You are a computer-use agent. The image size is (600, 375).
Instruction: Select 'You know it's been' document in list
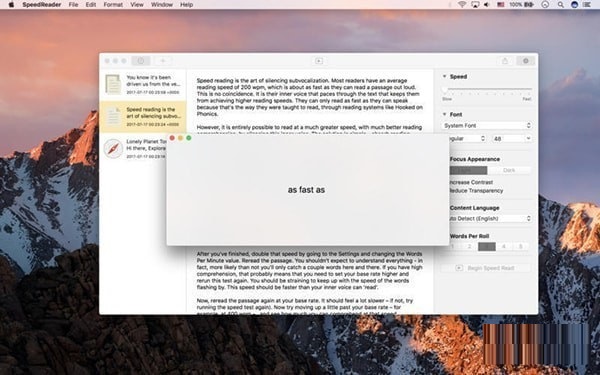143,84
